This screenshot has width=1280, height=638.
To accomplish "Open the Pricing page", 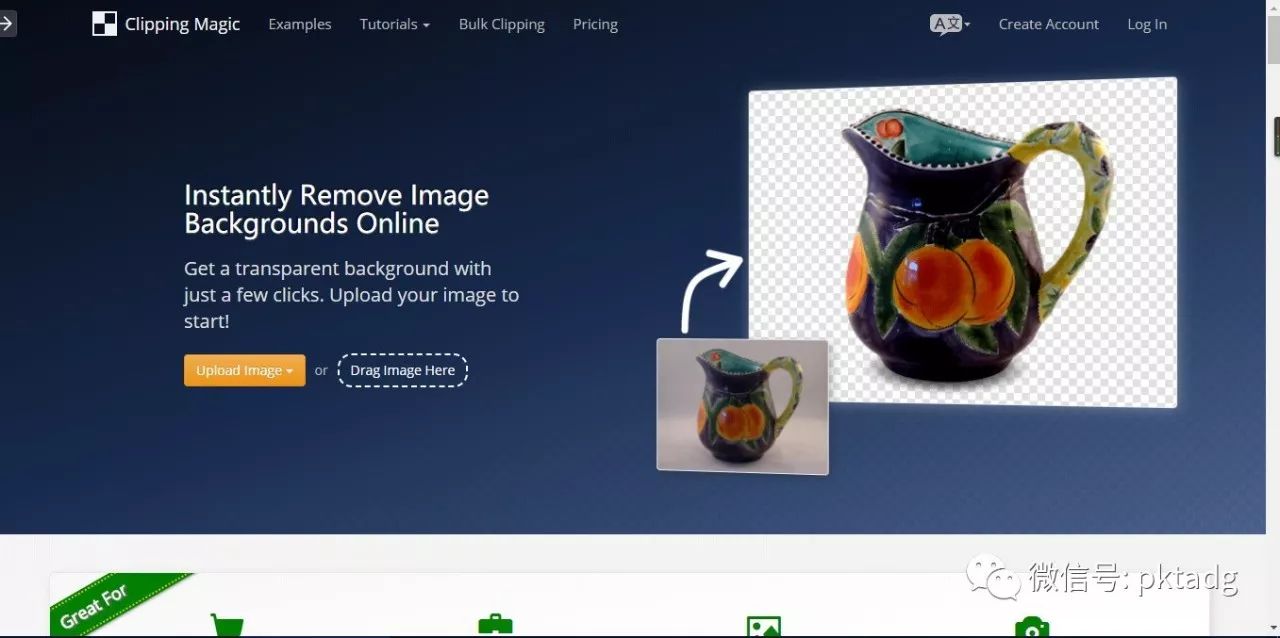I will point(595,24).
